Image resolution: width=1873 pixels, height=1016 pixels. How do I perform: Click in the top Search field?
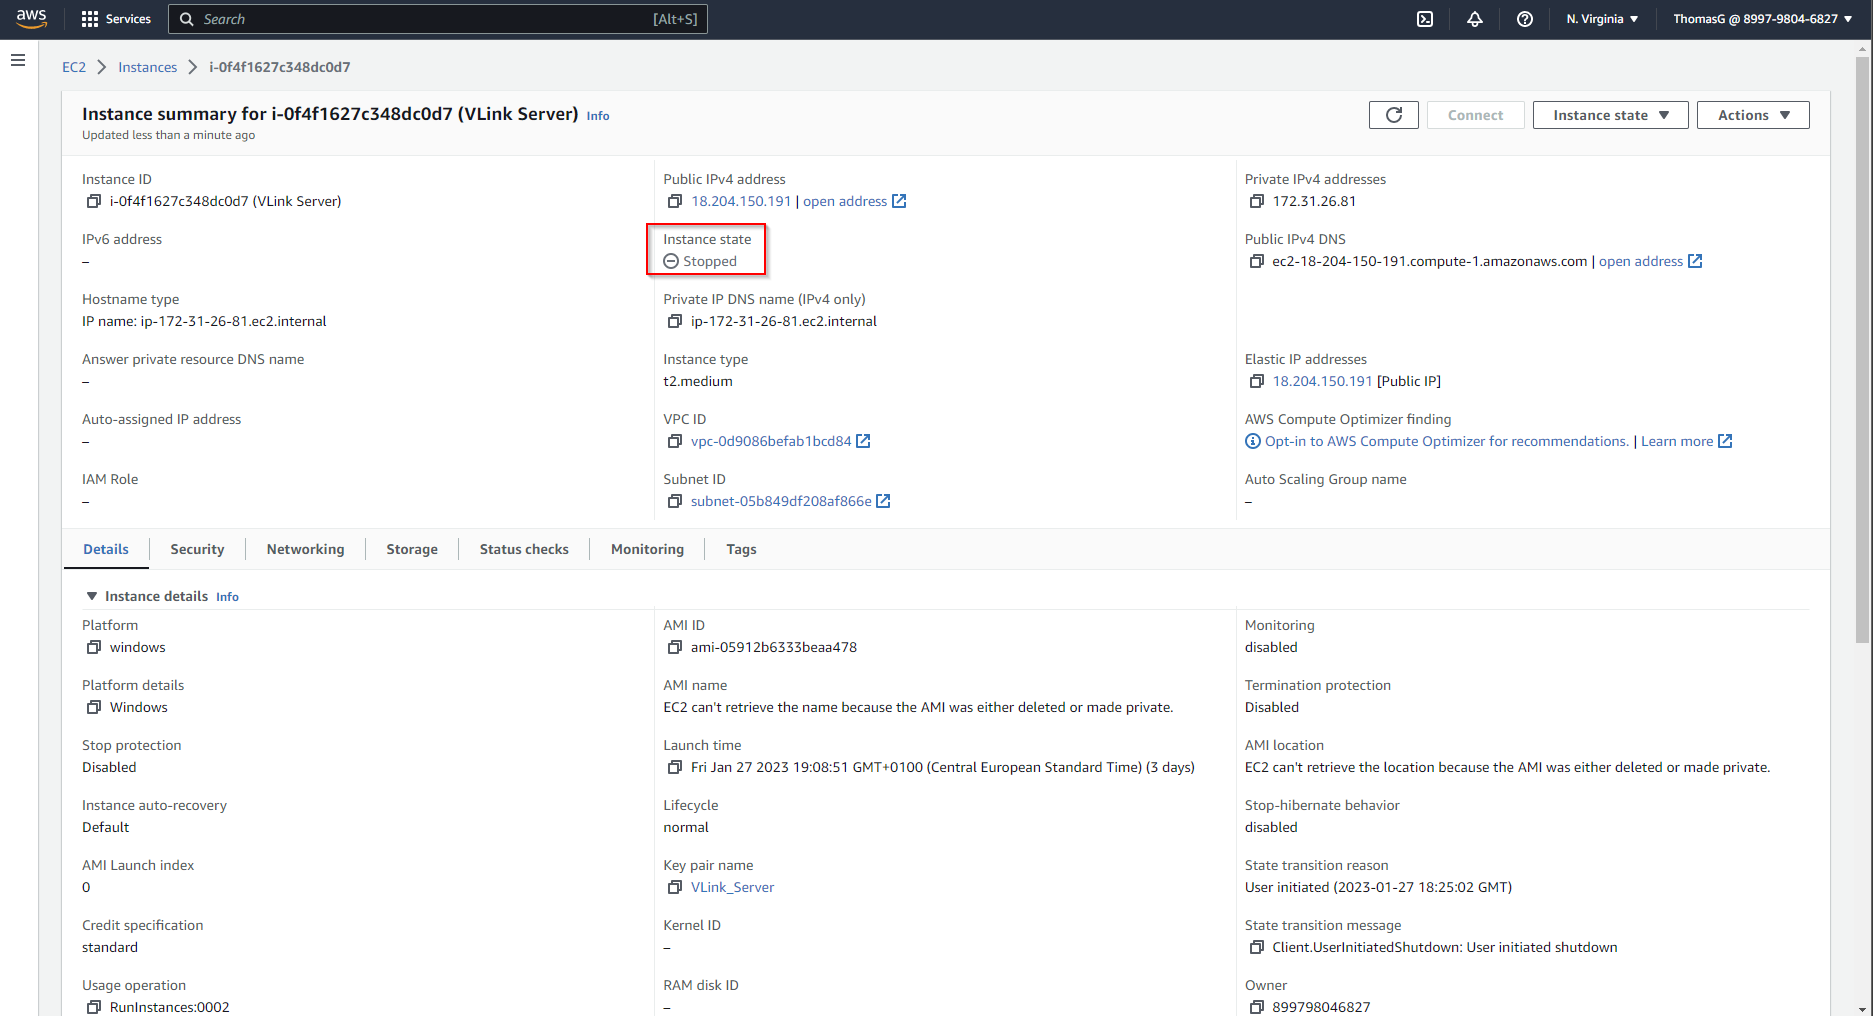pos(438,19)
